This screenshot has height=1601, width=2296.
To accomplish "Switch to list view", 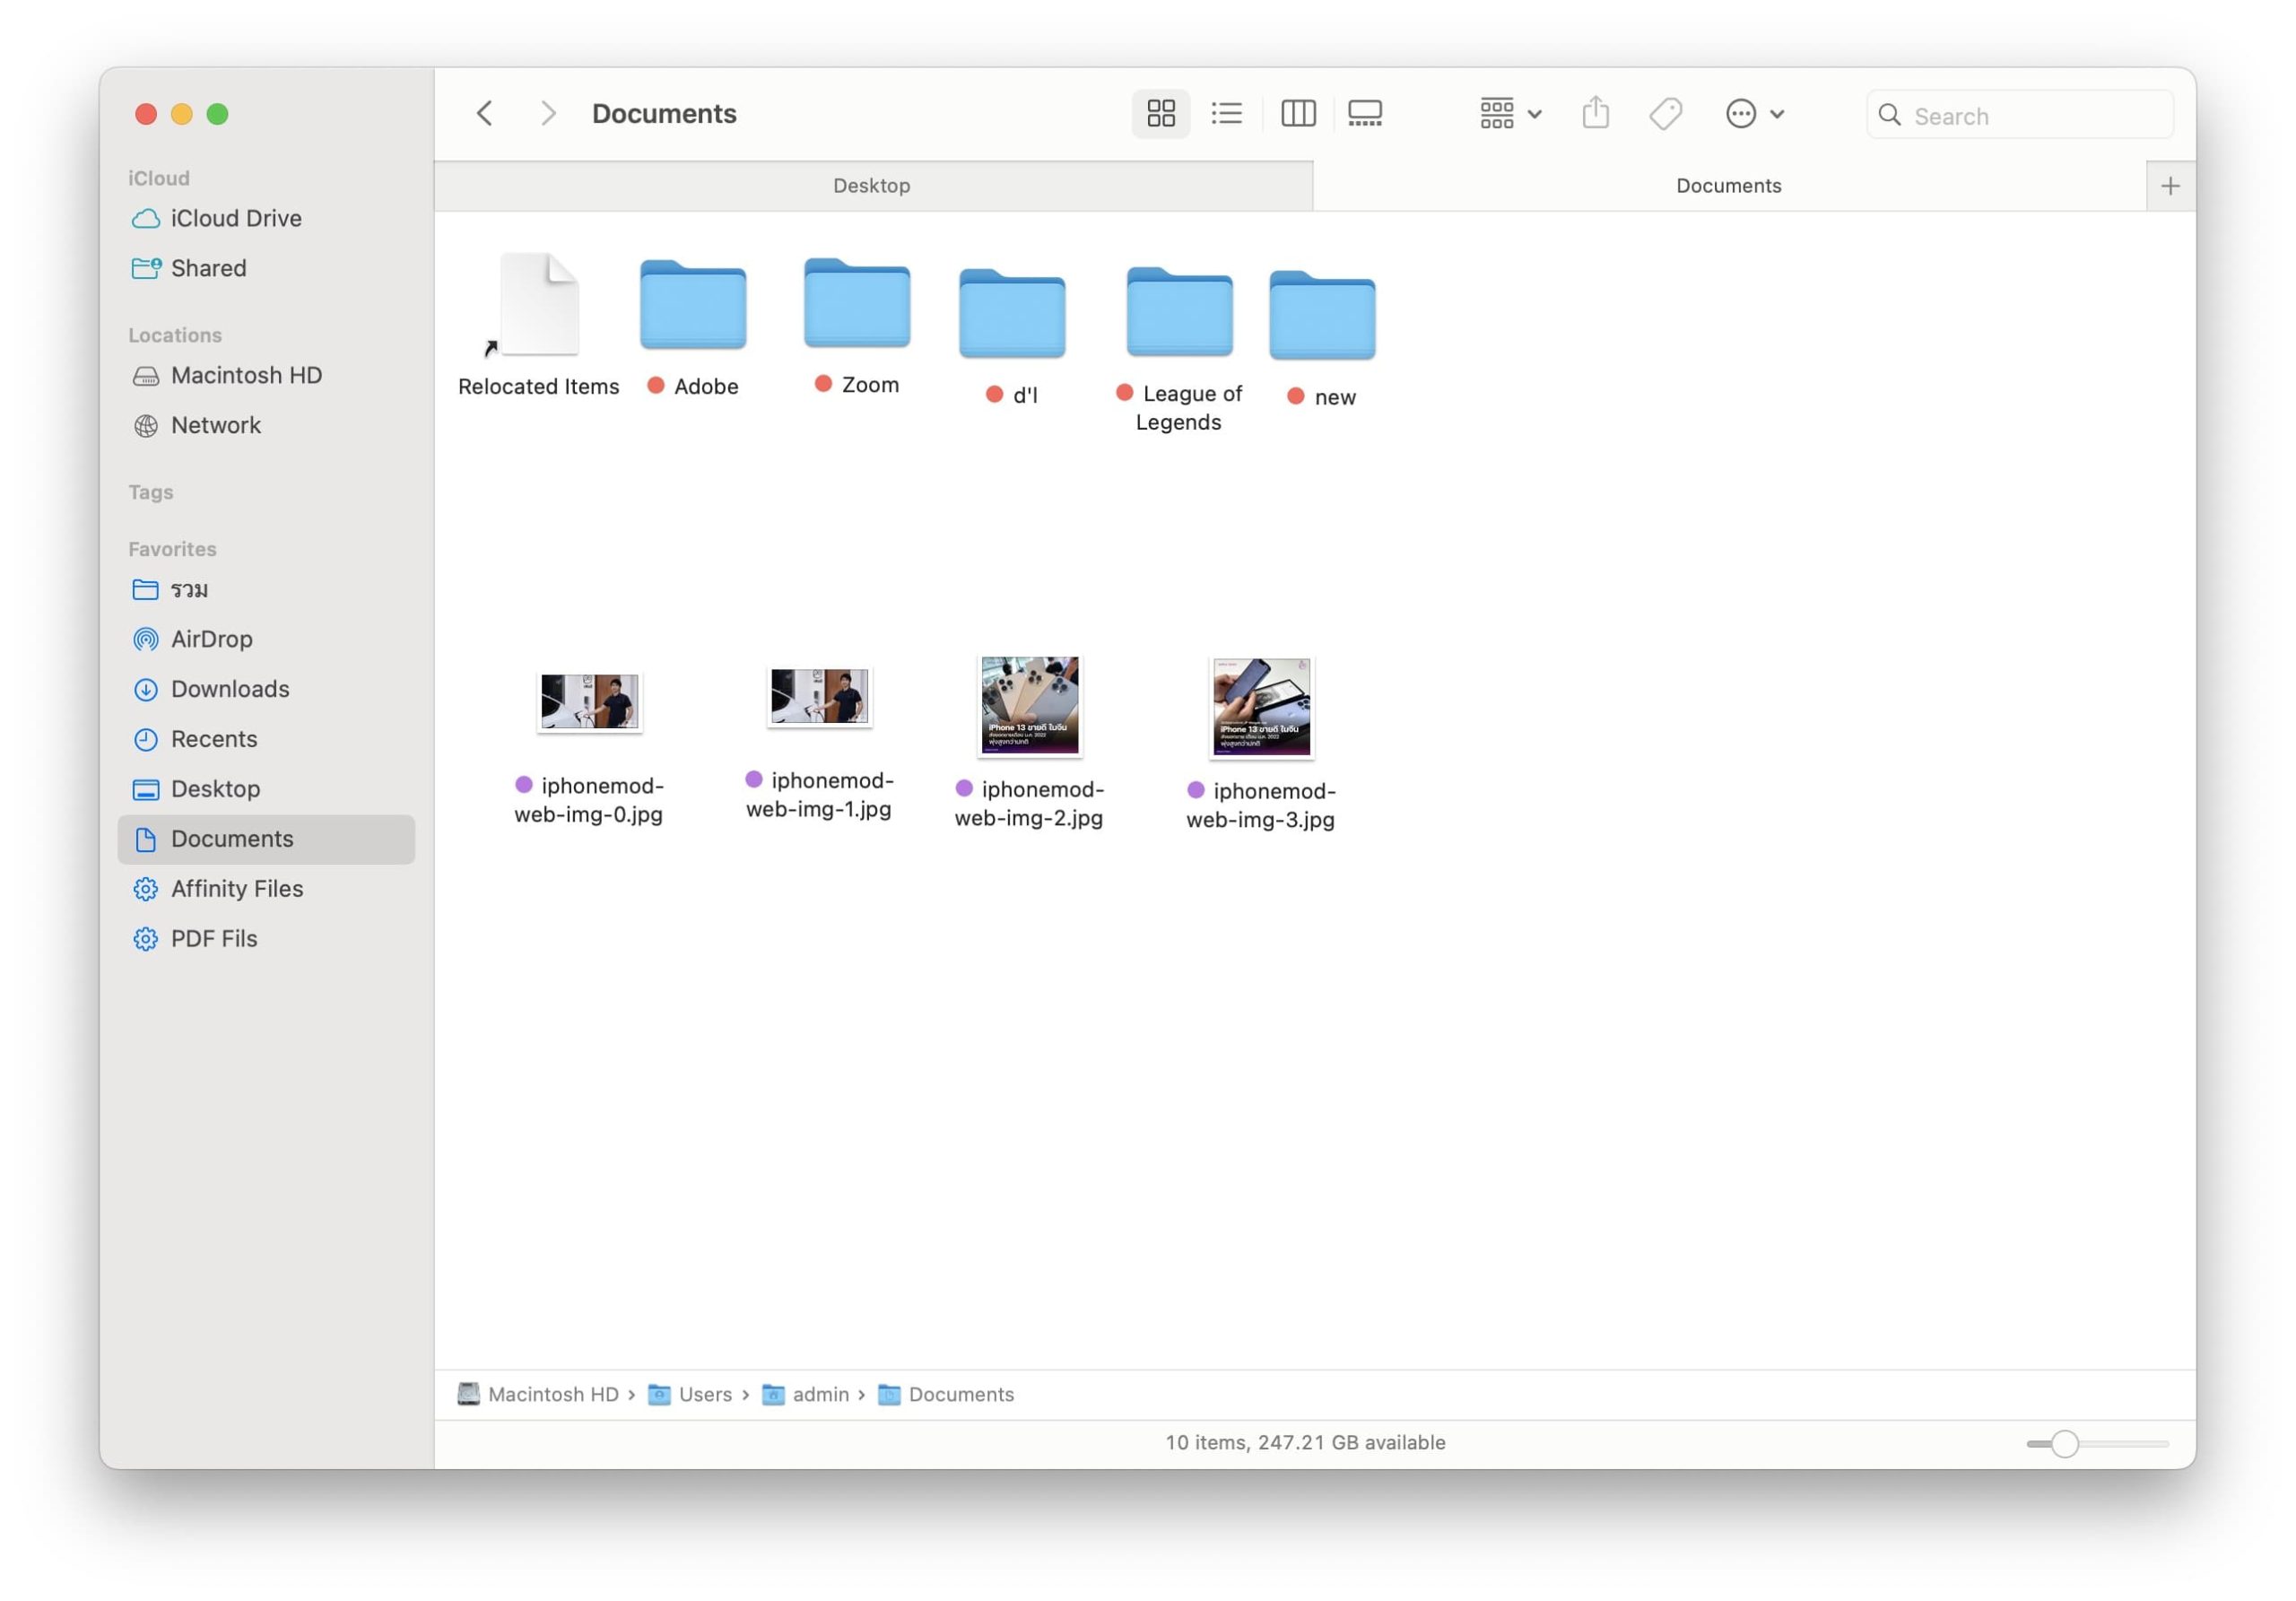I will point(1226,113).
